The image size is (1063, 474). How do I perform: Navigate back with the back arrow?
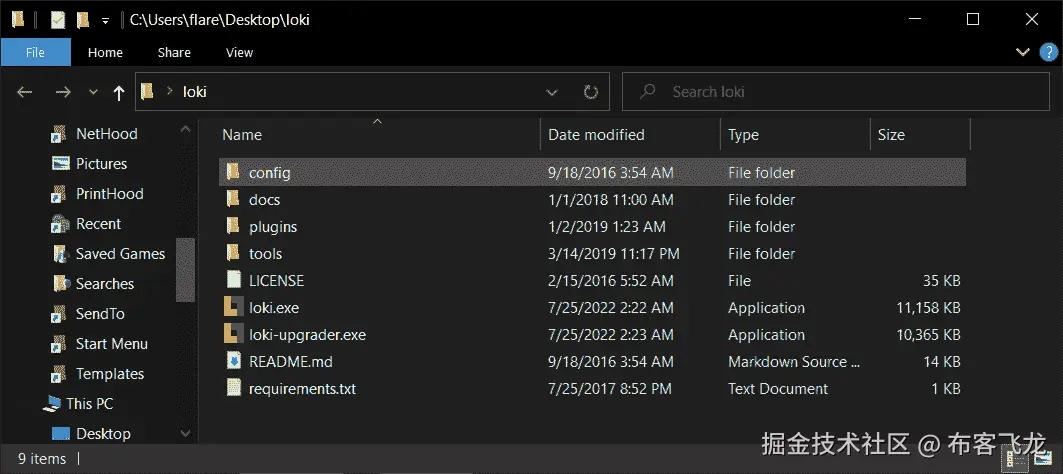click(25, 92)
